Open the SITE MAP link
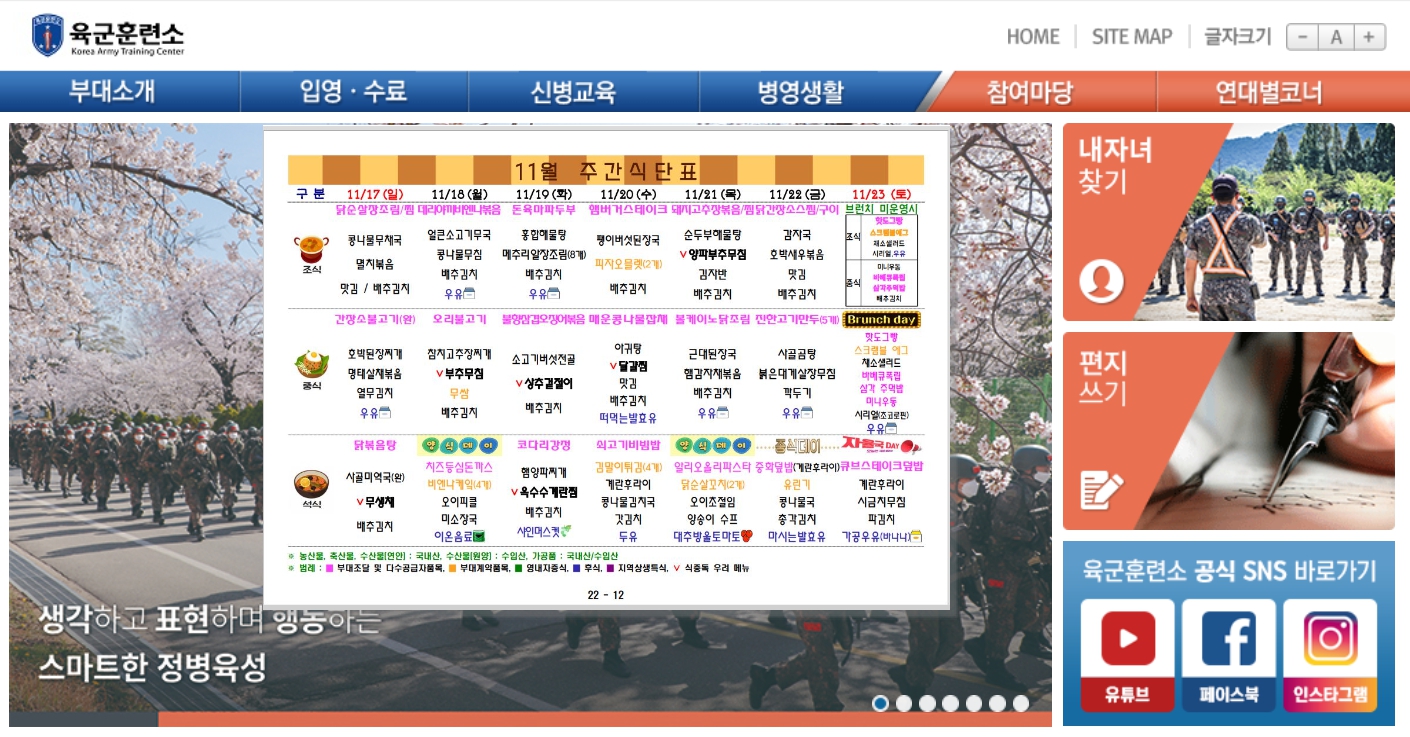This screenshot has width=1410, height=737. click(x=1132, y=37)
